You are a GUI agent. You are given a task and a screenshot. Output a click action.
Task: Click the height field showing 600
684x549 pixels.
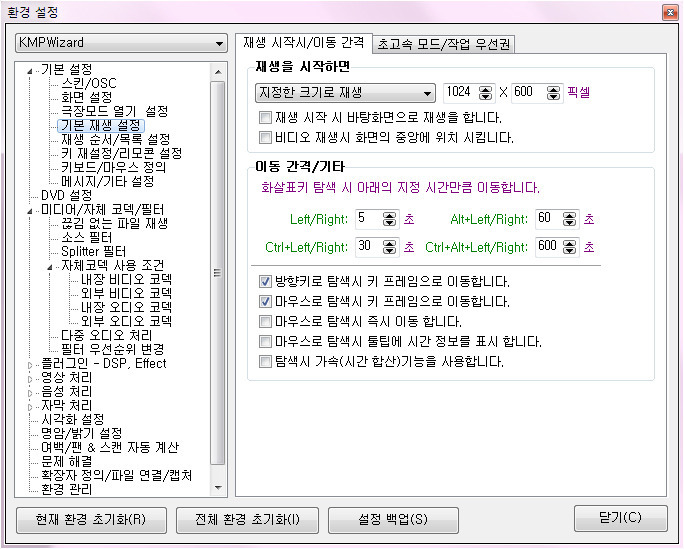(529, 92)
